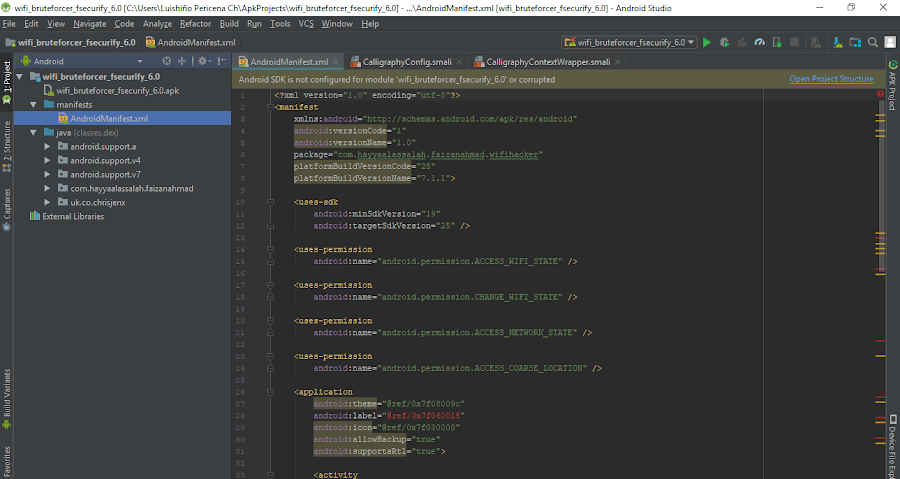Click Collapse All icon in Project panel
Screen dimensions: 900x479
[182, 61]
